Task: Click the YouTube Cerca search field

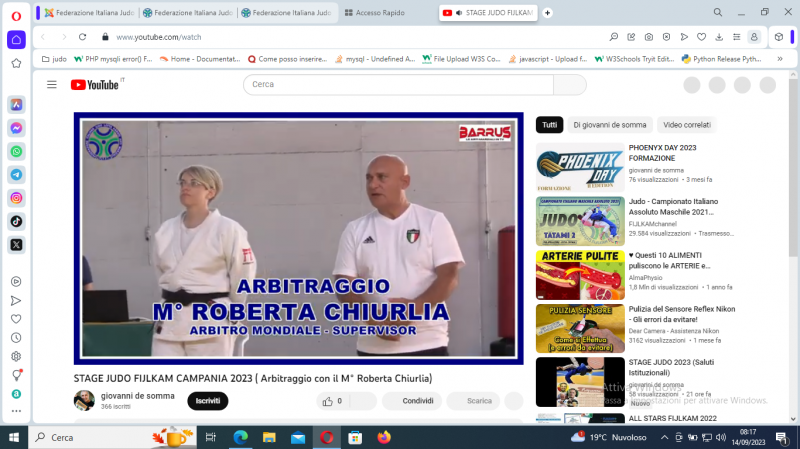Action: click(x=398, y=85)
